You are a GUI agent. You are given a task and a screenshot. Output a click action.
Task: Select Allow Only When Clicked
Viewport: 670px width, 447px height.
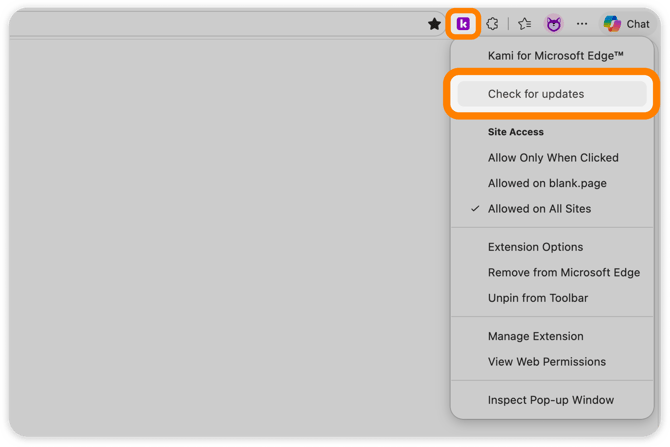(x=552, y=158)
